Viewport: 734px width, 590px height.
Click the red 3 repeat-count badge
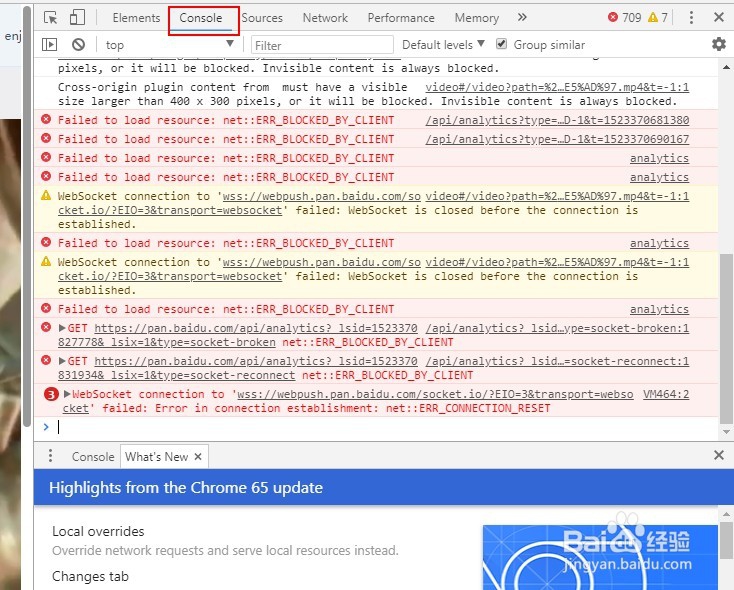click(51, 394)
